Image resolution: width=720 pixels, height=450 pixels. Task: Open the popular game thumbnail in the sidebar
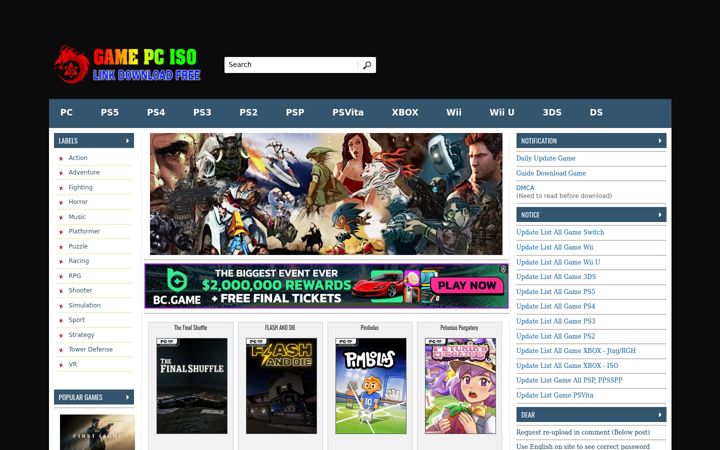pyautogui.click(x=97, y=432)
